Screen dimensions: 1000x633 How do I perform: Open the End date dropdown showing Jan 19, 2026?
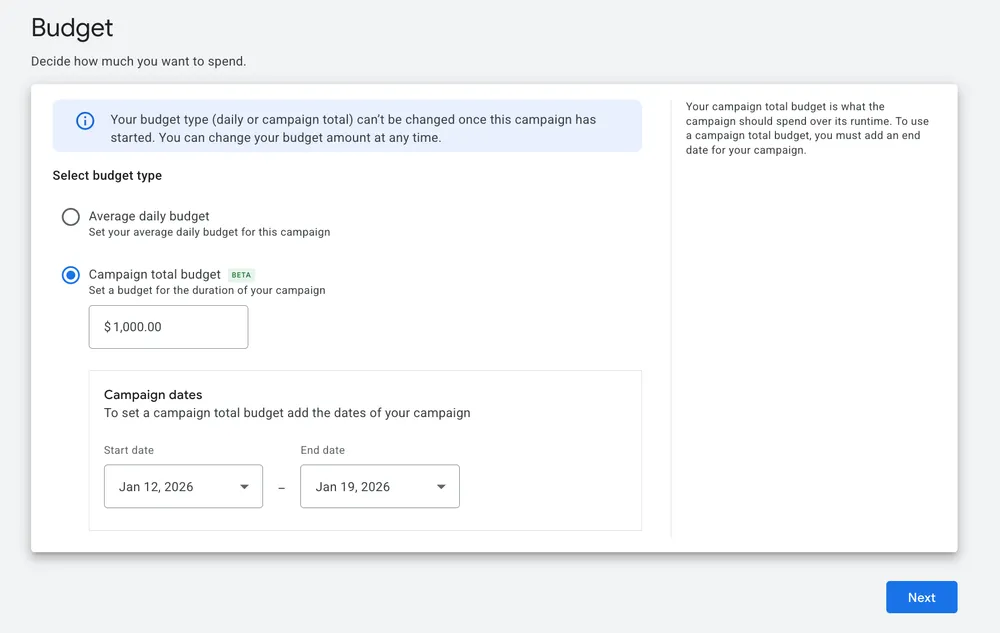click(x=380, y=486)
